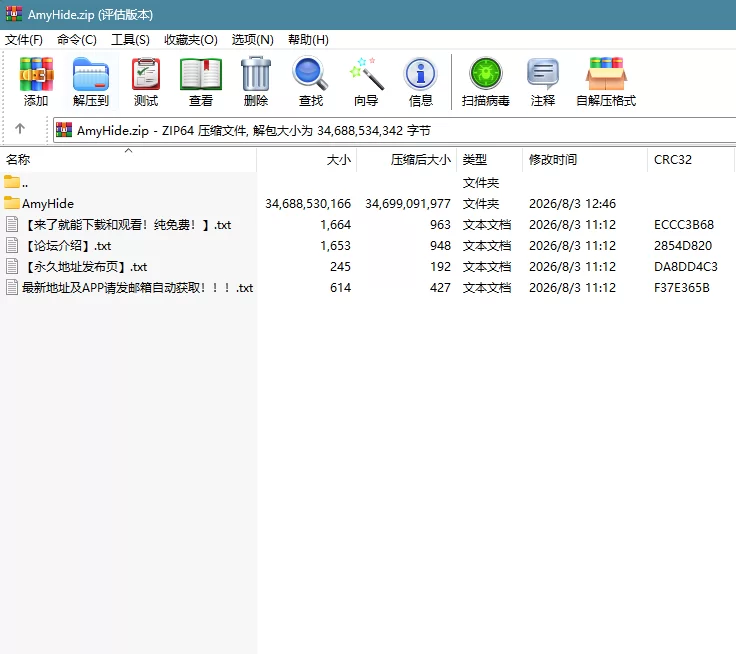Click packed size value 192

(440, 267)
